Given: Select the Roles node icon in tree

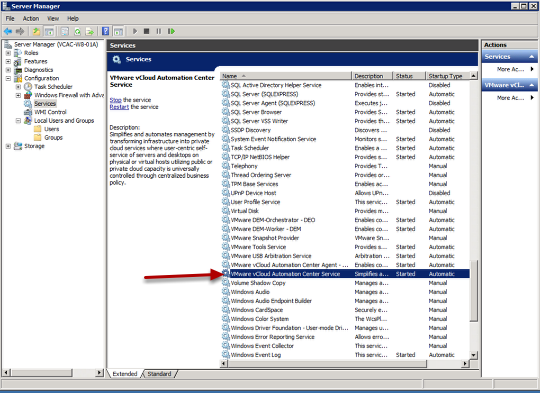Looking at the screenshot, I should click(18, 53).
